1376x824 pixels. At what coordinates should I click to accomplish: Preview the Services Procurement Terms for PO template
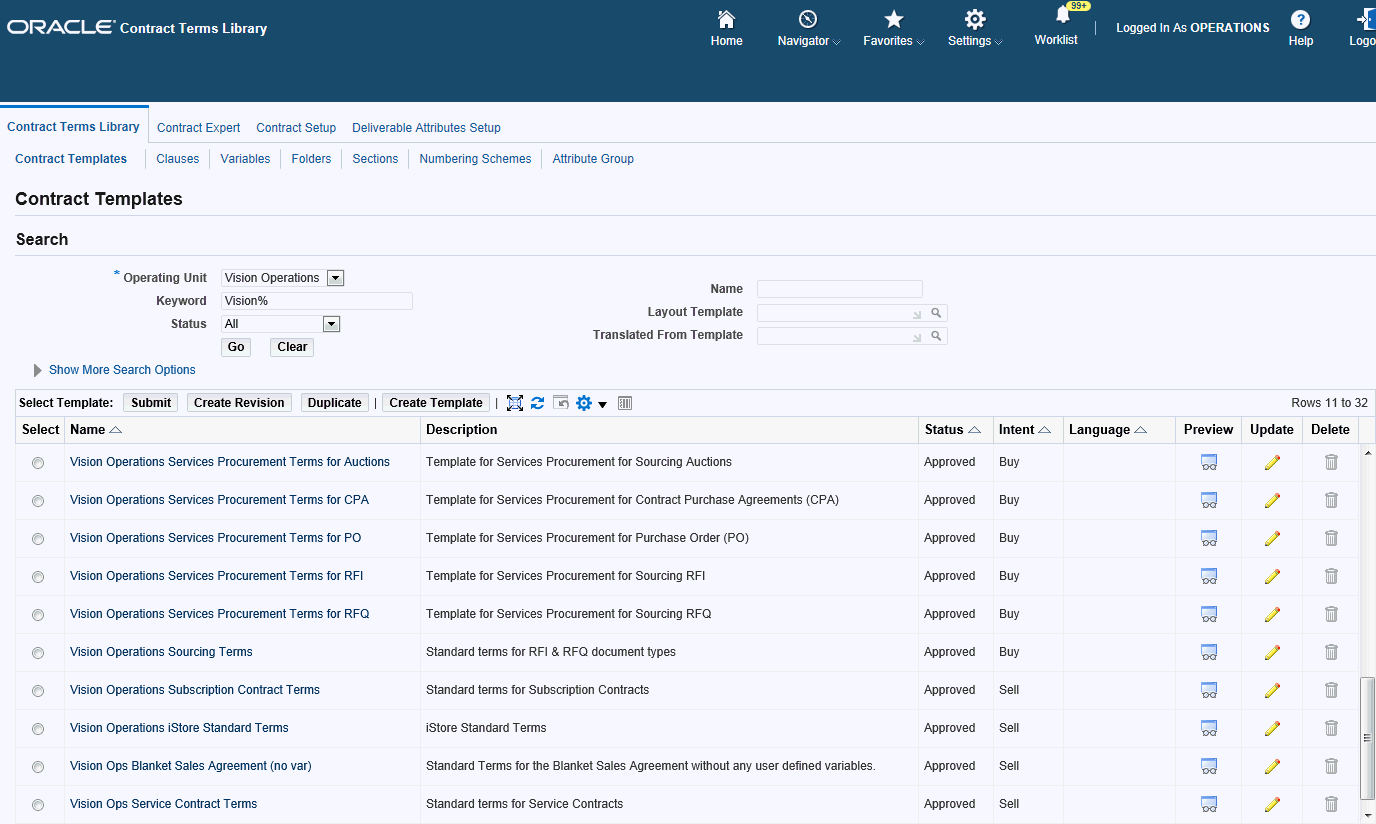[1209, 538]
